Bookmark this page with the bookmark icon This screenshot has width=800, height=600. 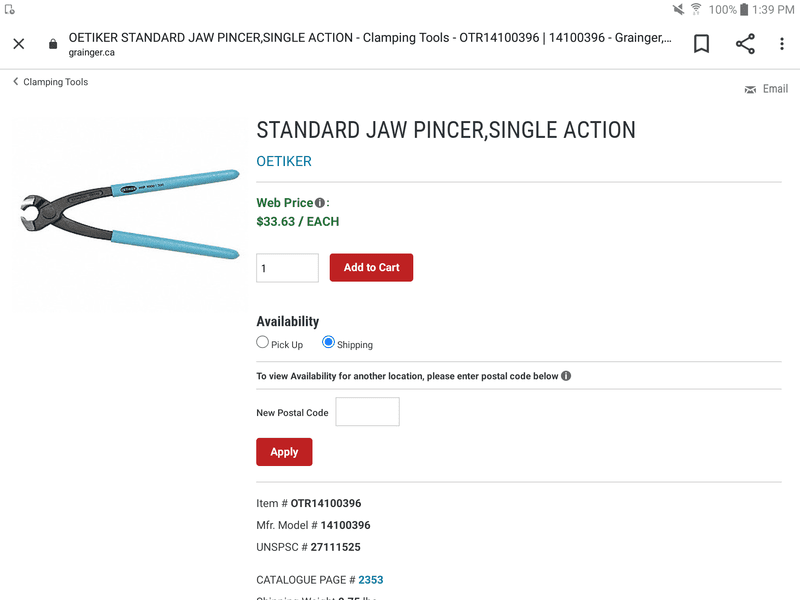click(x=702, y=44)
